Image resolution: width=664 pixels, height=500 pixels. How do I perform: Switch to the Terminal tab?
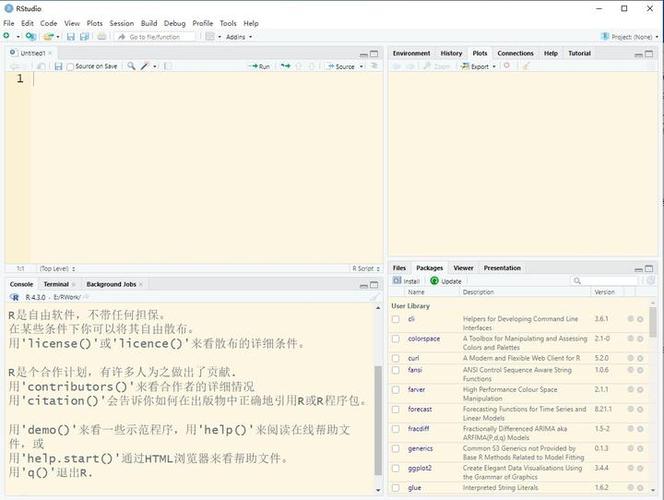click(56, 284)
